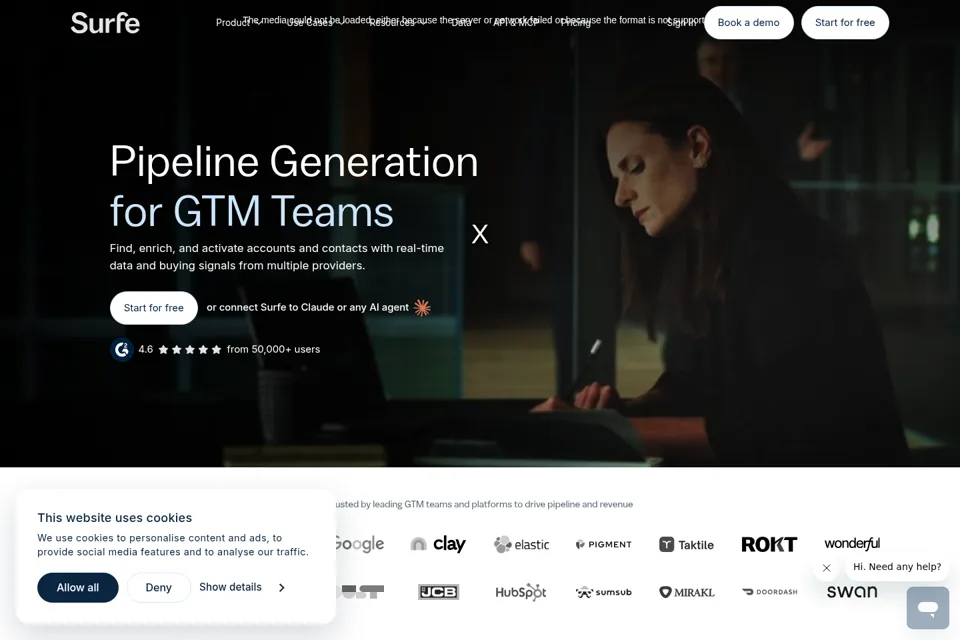Image resolution: width=960 pixels, height=640 pixels.
Task: Click connect Surfe to Claude link
Action: [x=307, y=307]
